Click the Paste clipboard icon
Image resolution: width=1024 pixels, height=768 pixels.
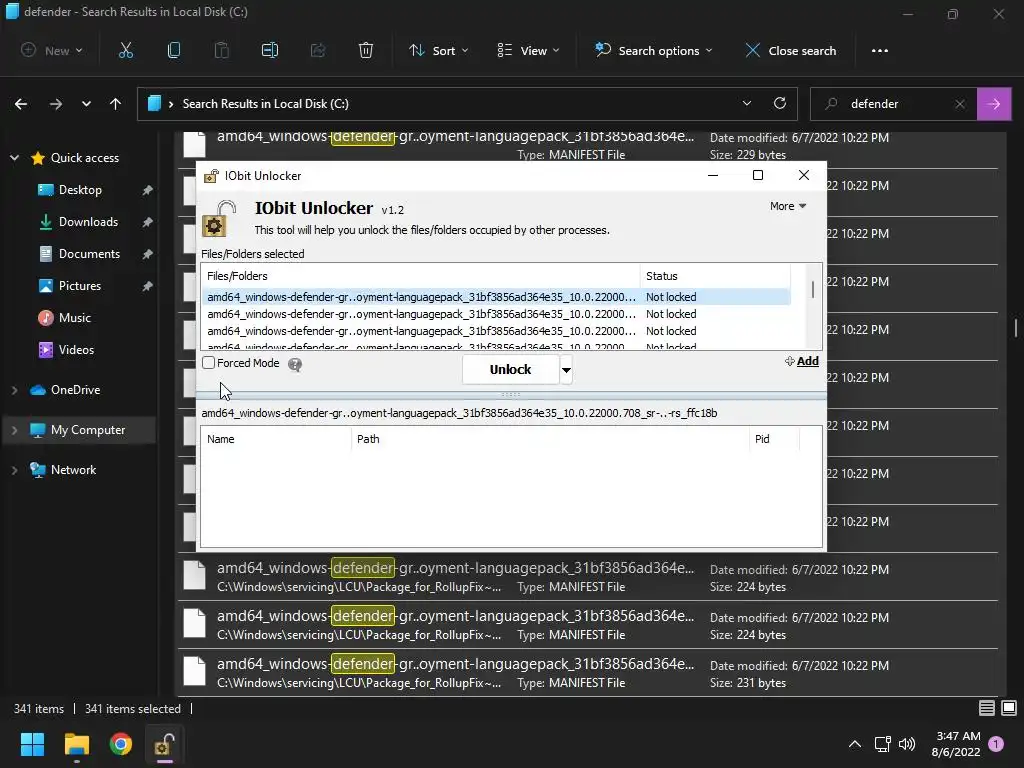[x=221, y=50]
